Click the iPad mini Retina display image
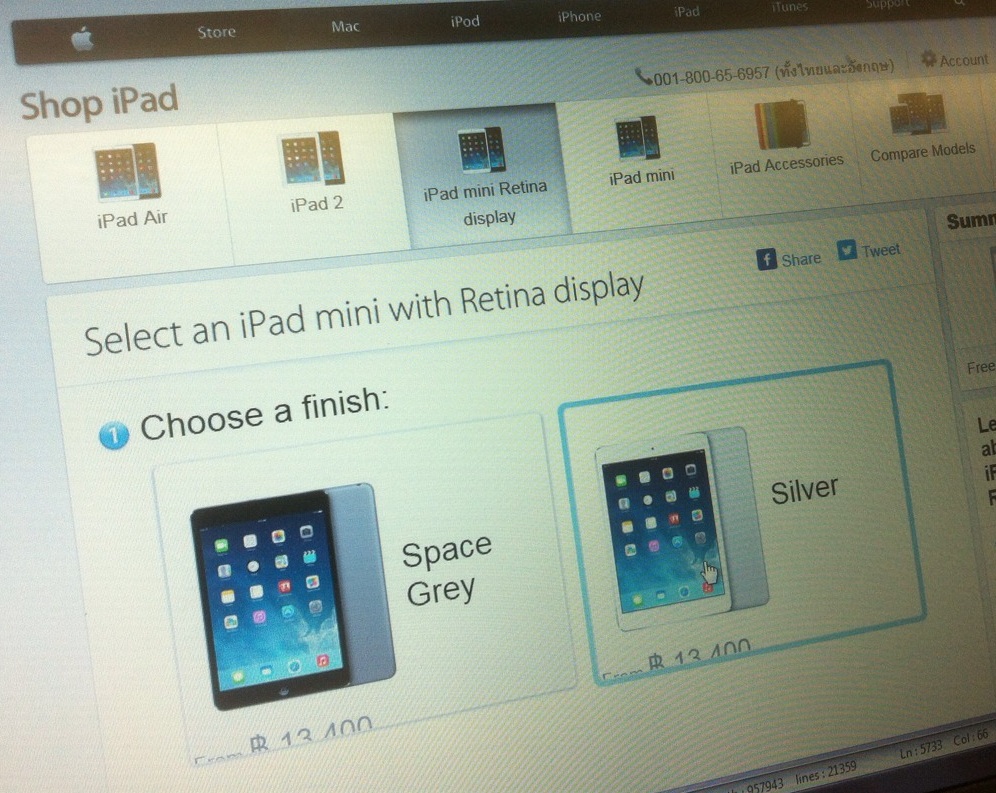 (481, 149)
